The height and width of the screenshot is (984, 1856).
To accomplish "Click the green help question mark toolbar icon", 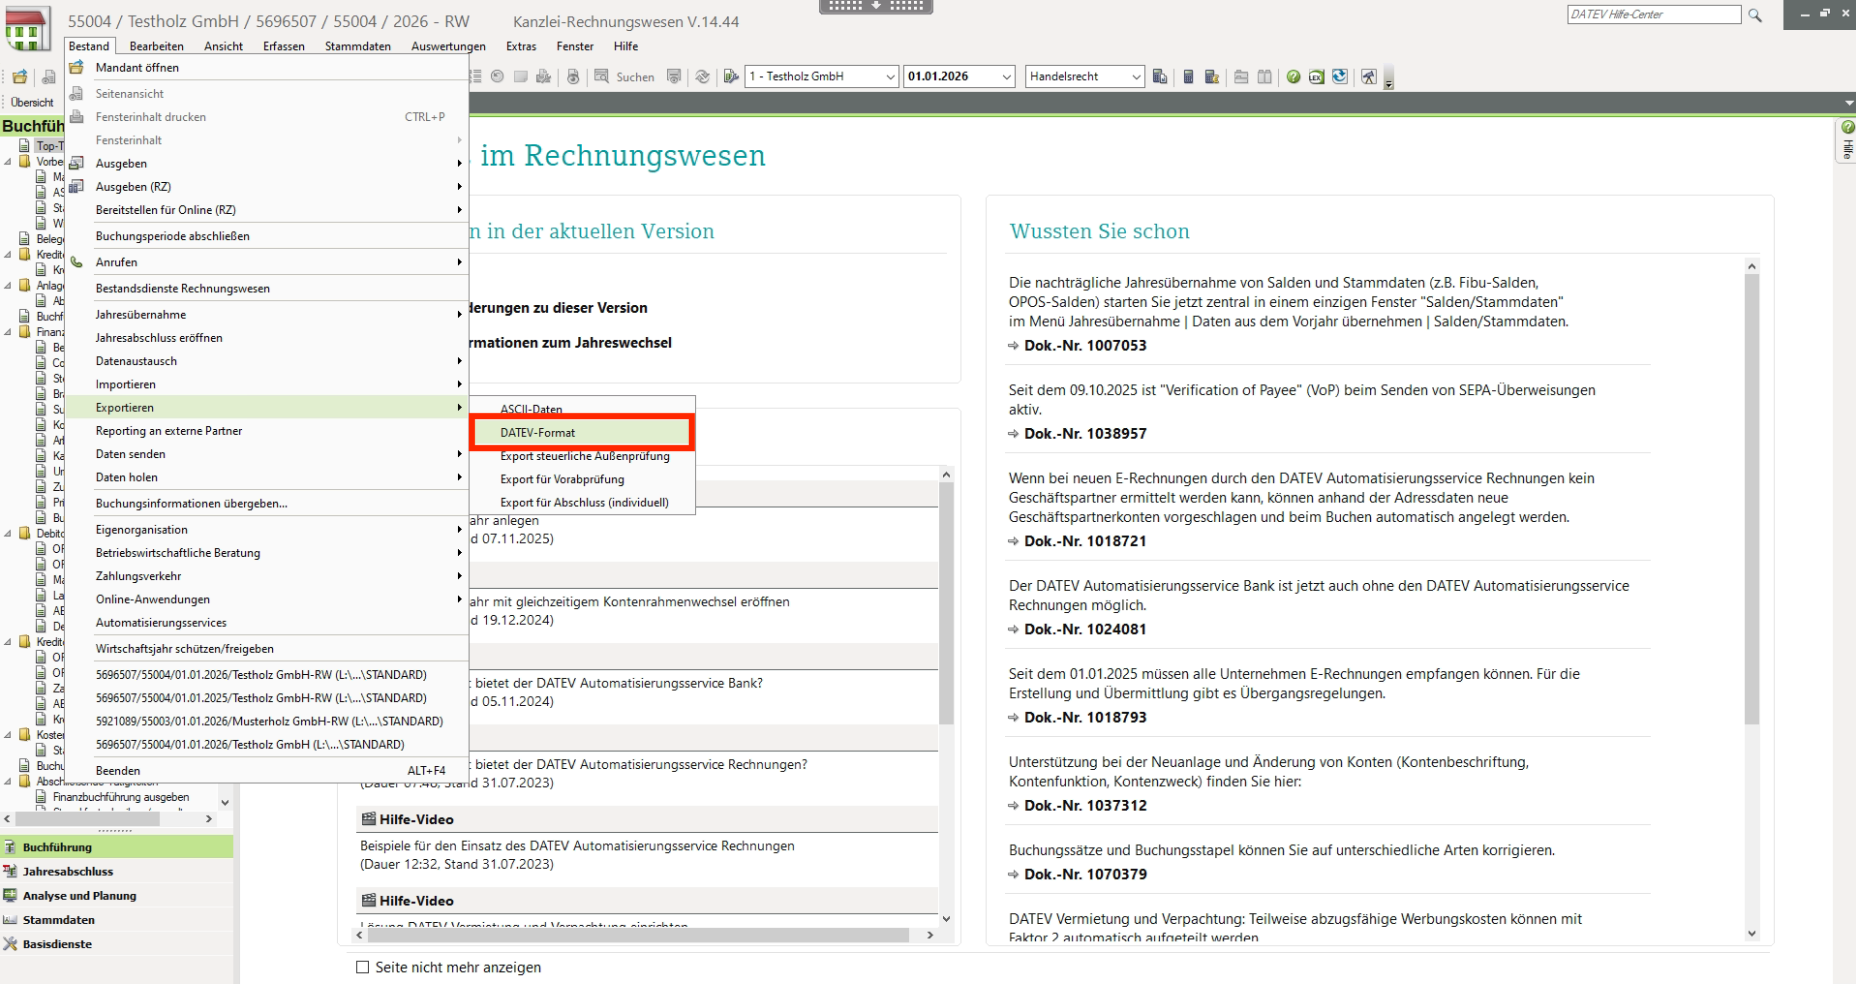I will 1293,77.
